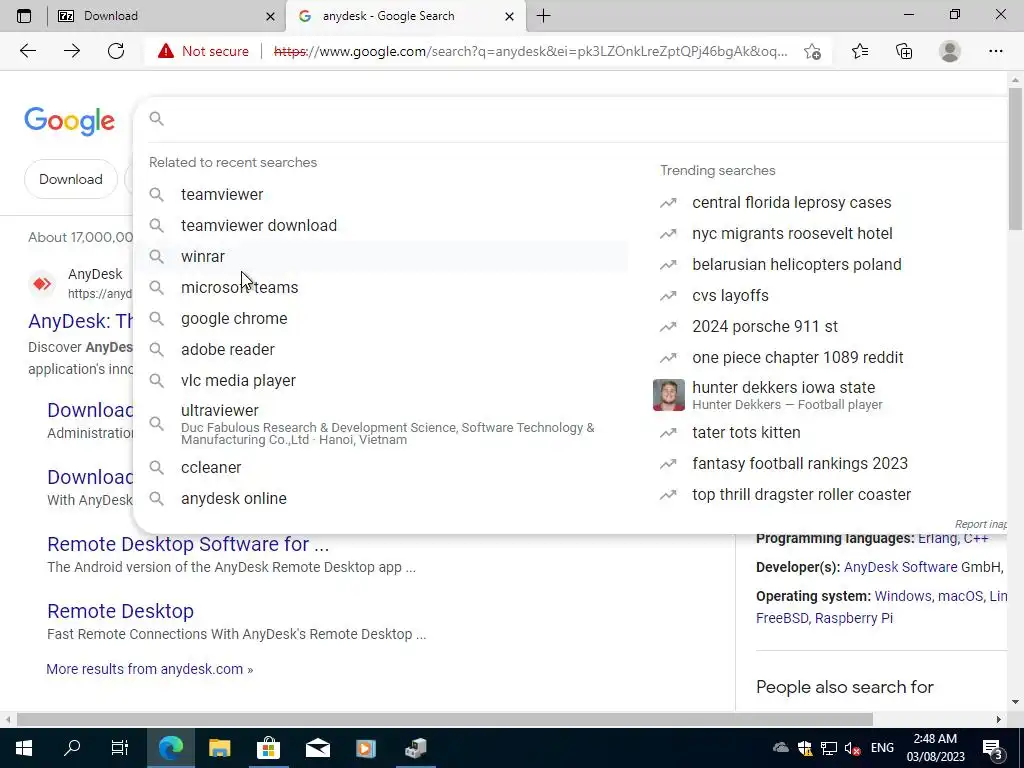Screen dimensions: 1024x768
Task: Close the Download tab
Action: [x=270, y=16]
